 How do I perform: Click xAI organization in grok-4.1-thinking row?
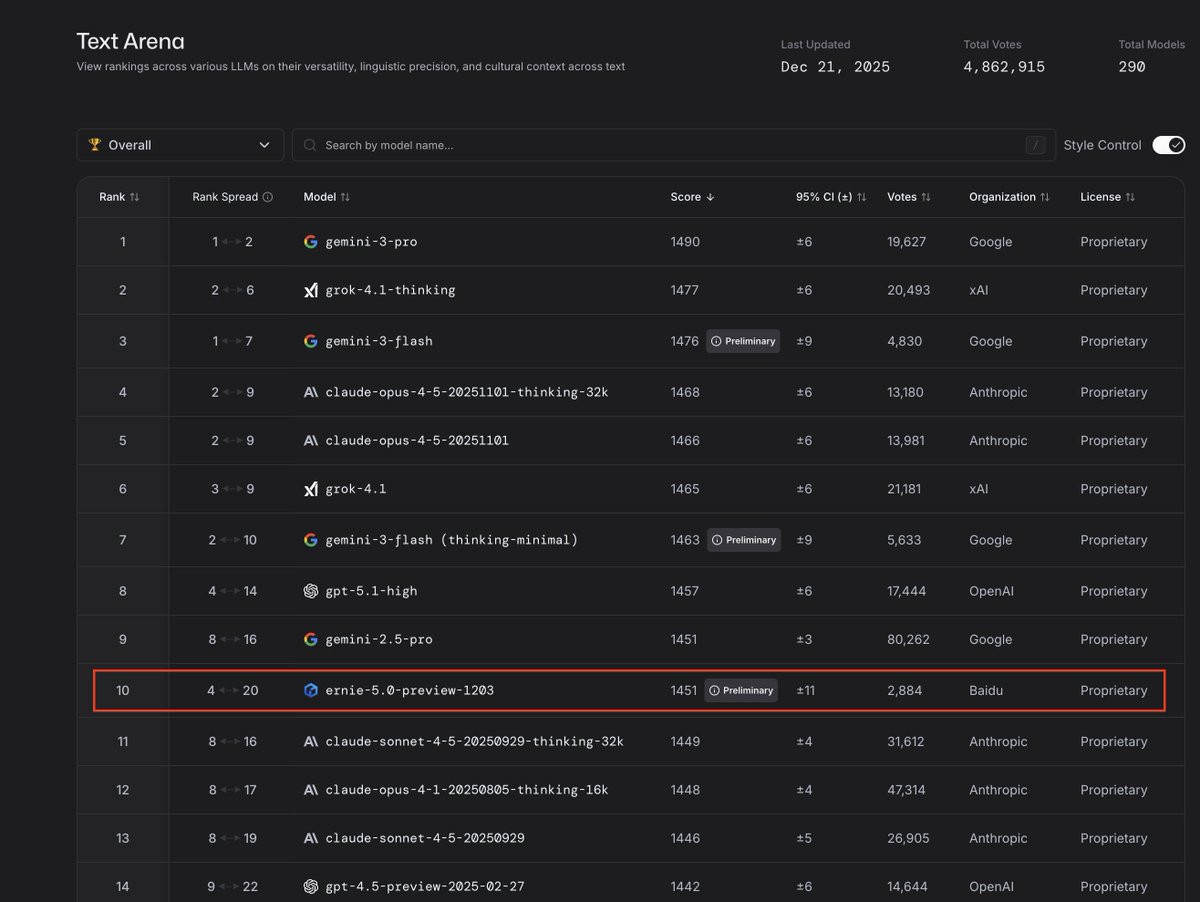[978, 290]
